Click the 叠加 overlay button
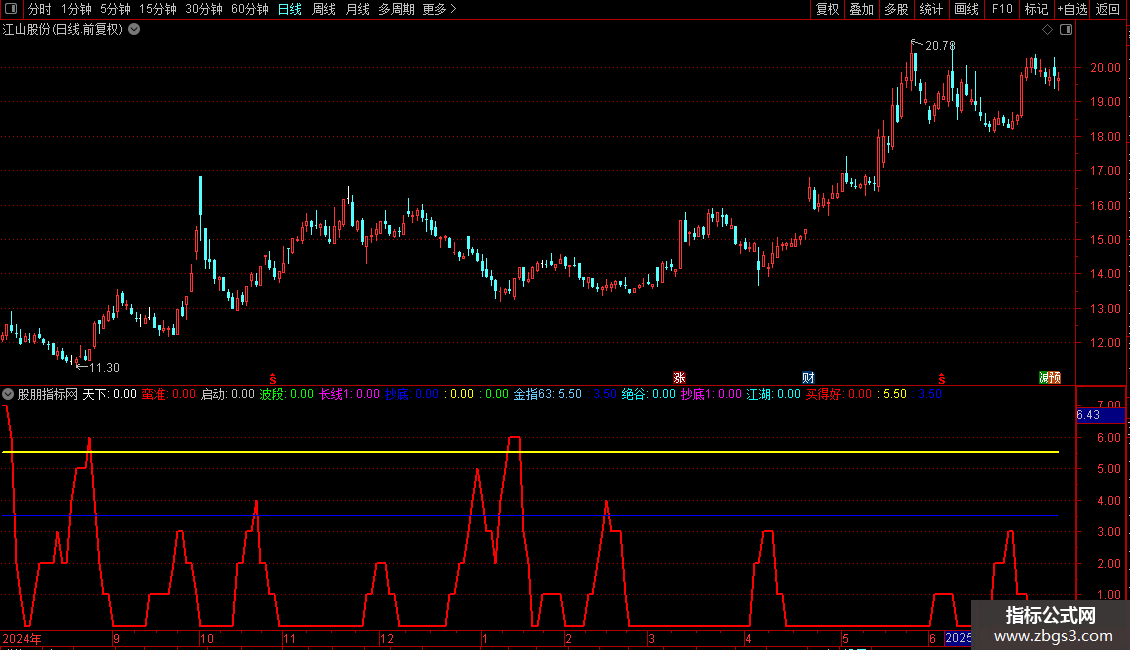This screenshot has height=650, width=1130. tap(862, 9)
